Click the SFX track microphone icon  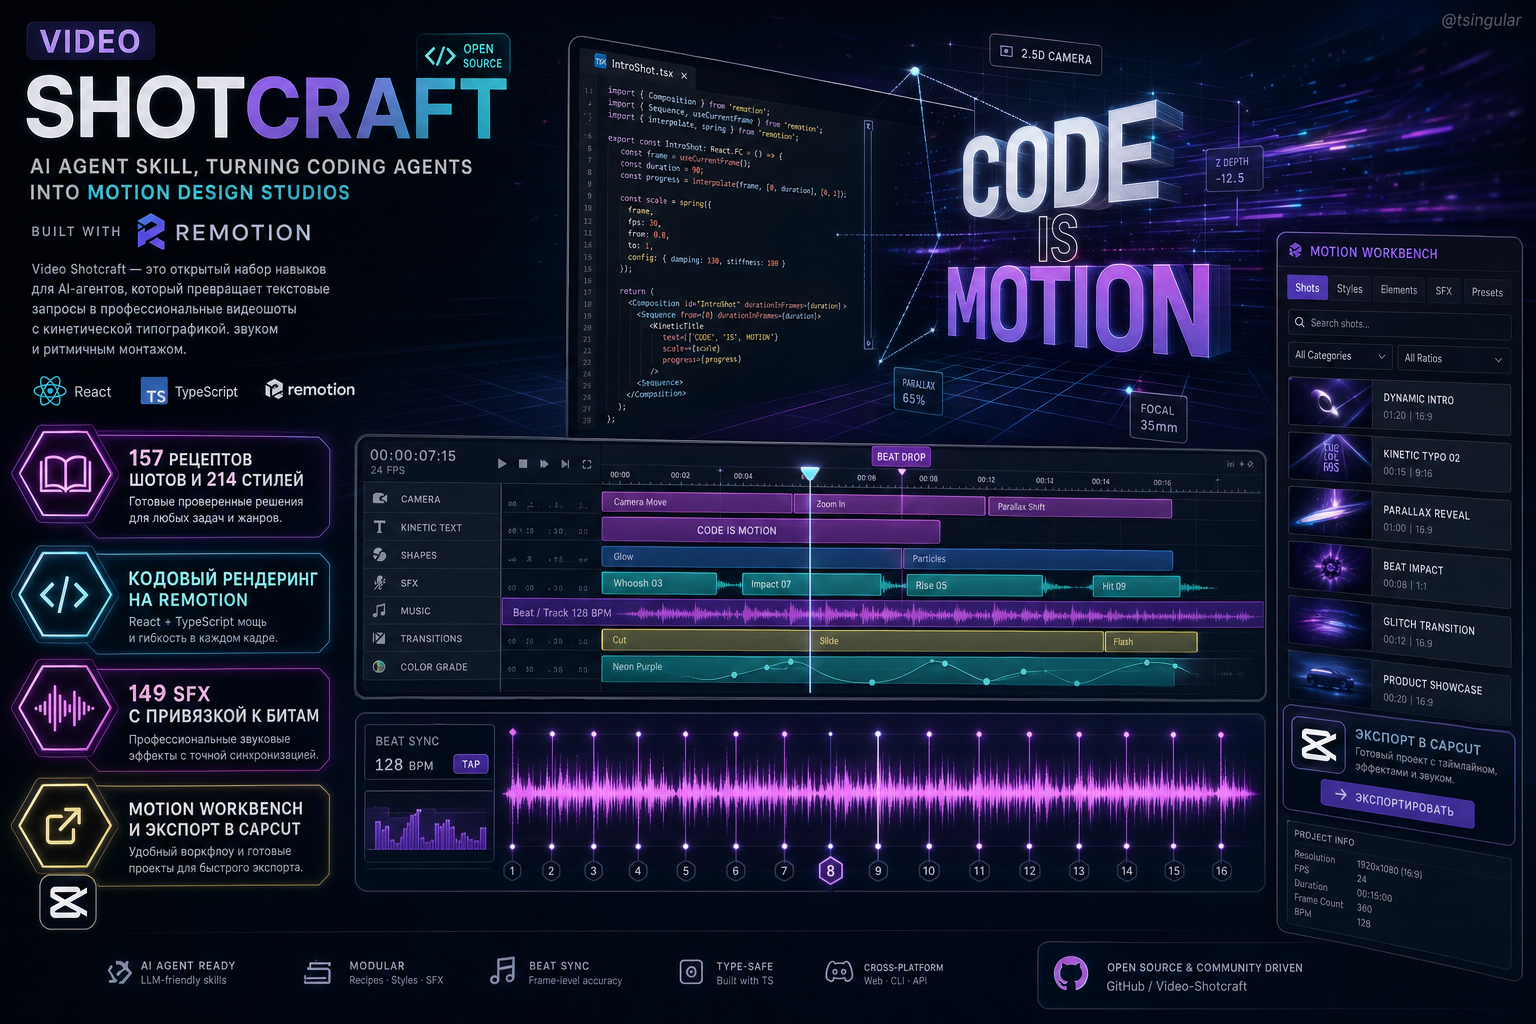click(380, 582)
